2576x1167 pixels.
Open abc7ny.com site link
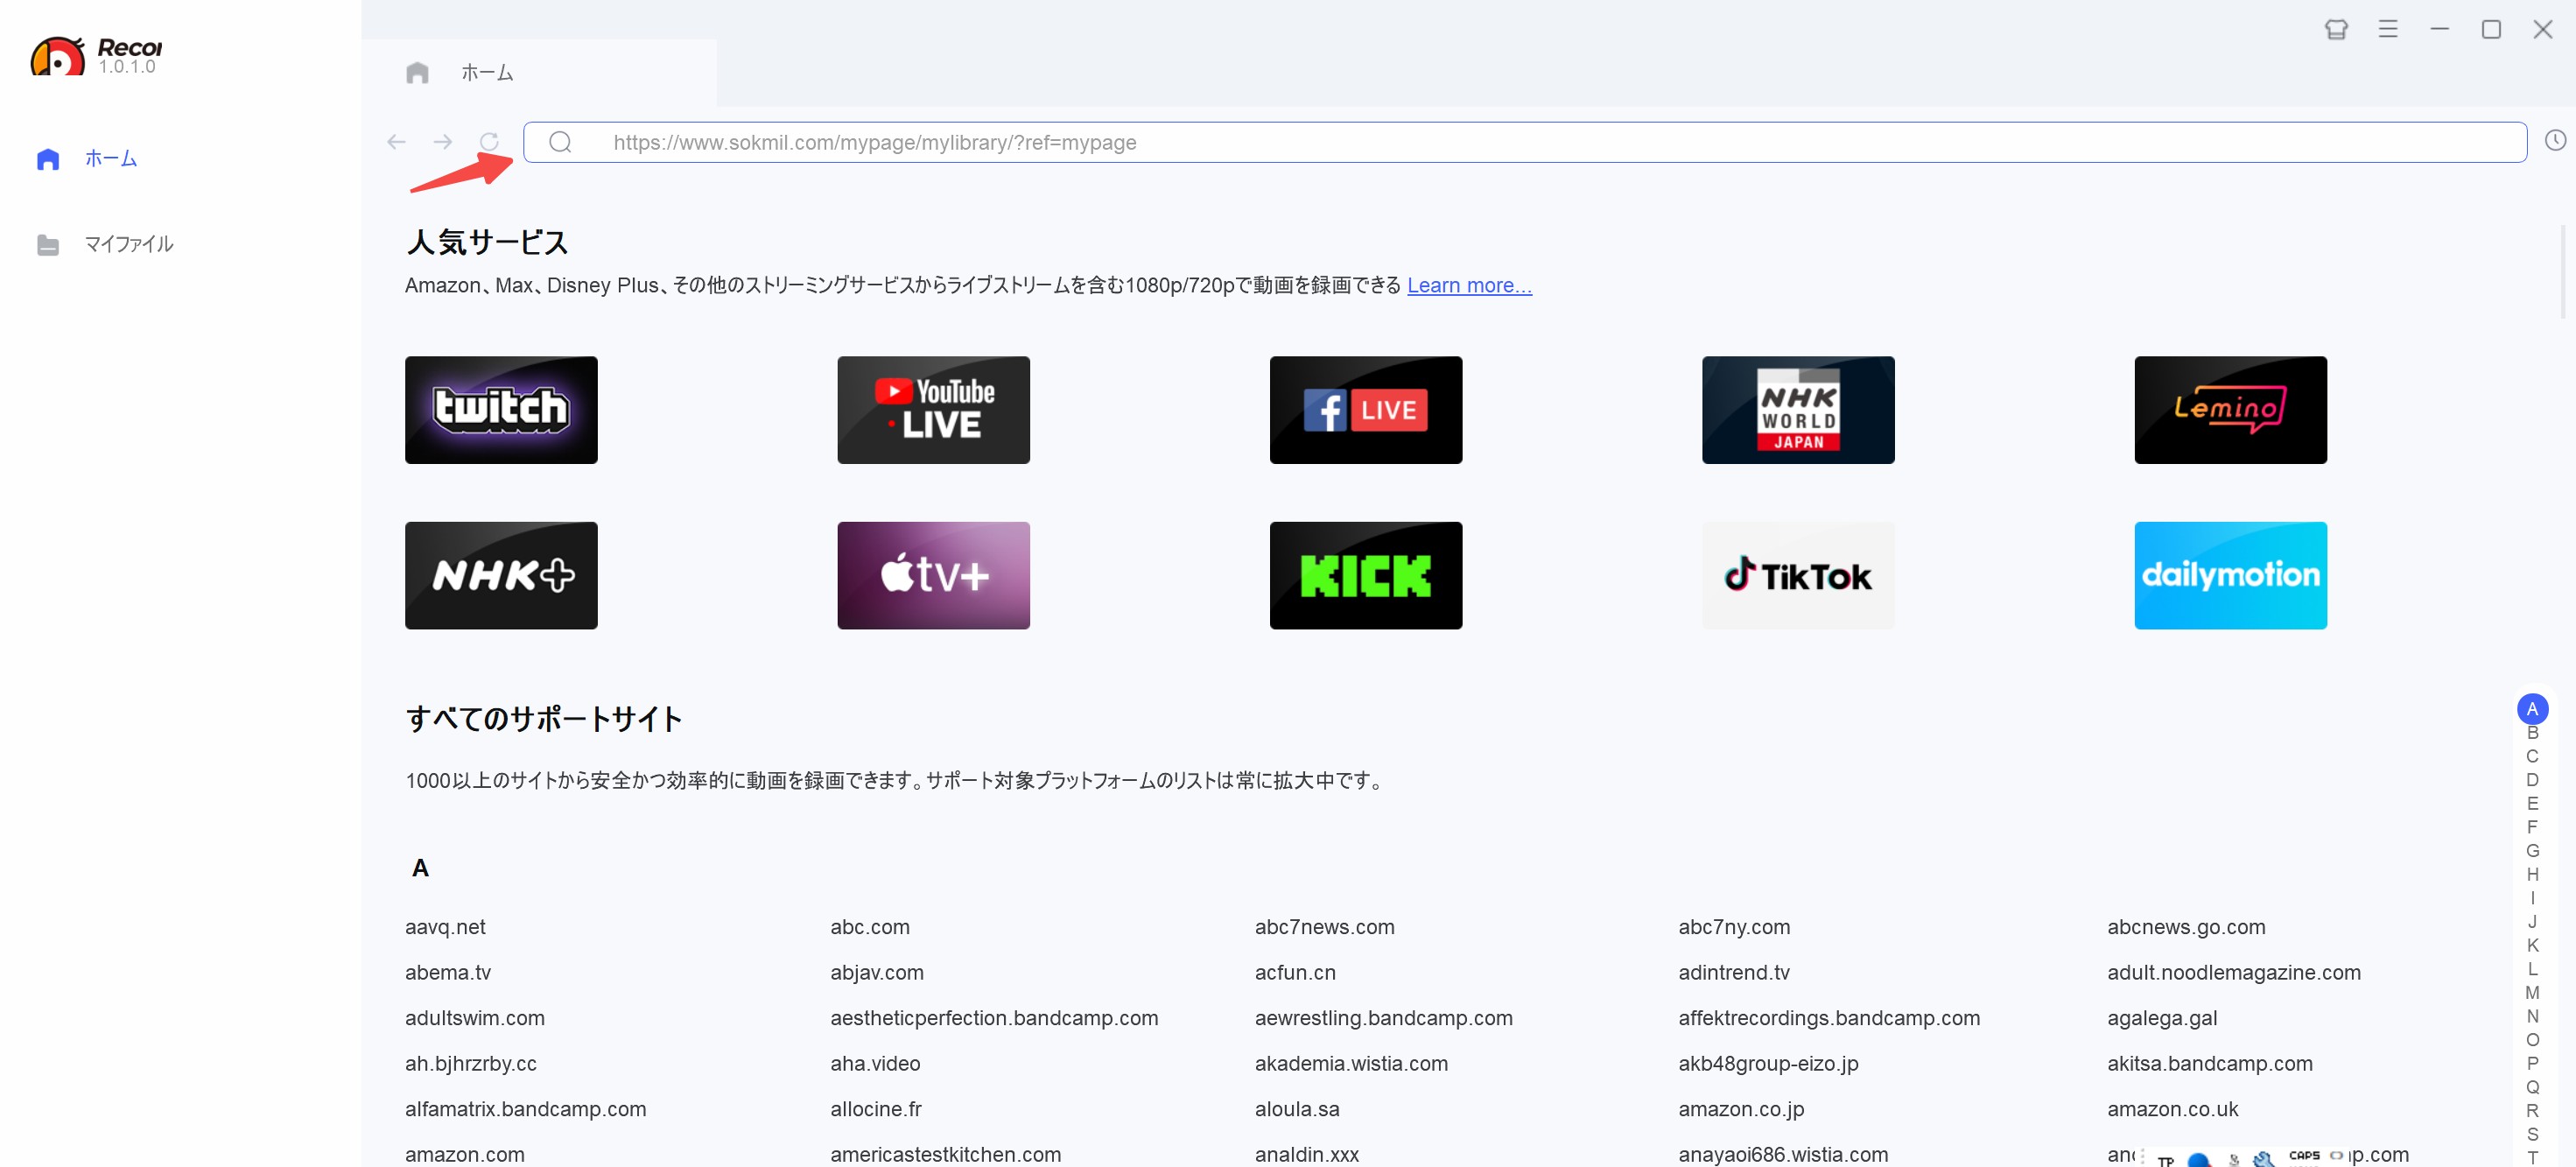tap(1734, 927)
